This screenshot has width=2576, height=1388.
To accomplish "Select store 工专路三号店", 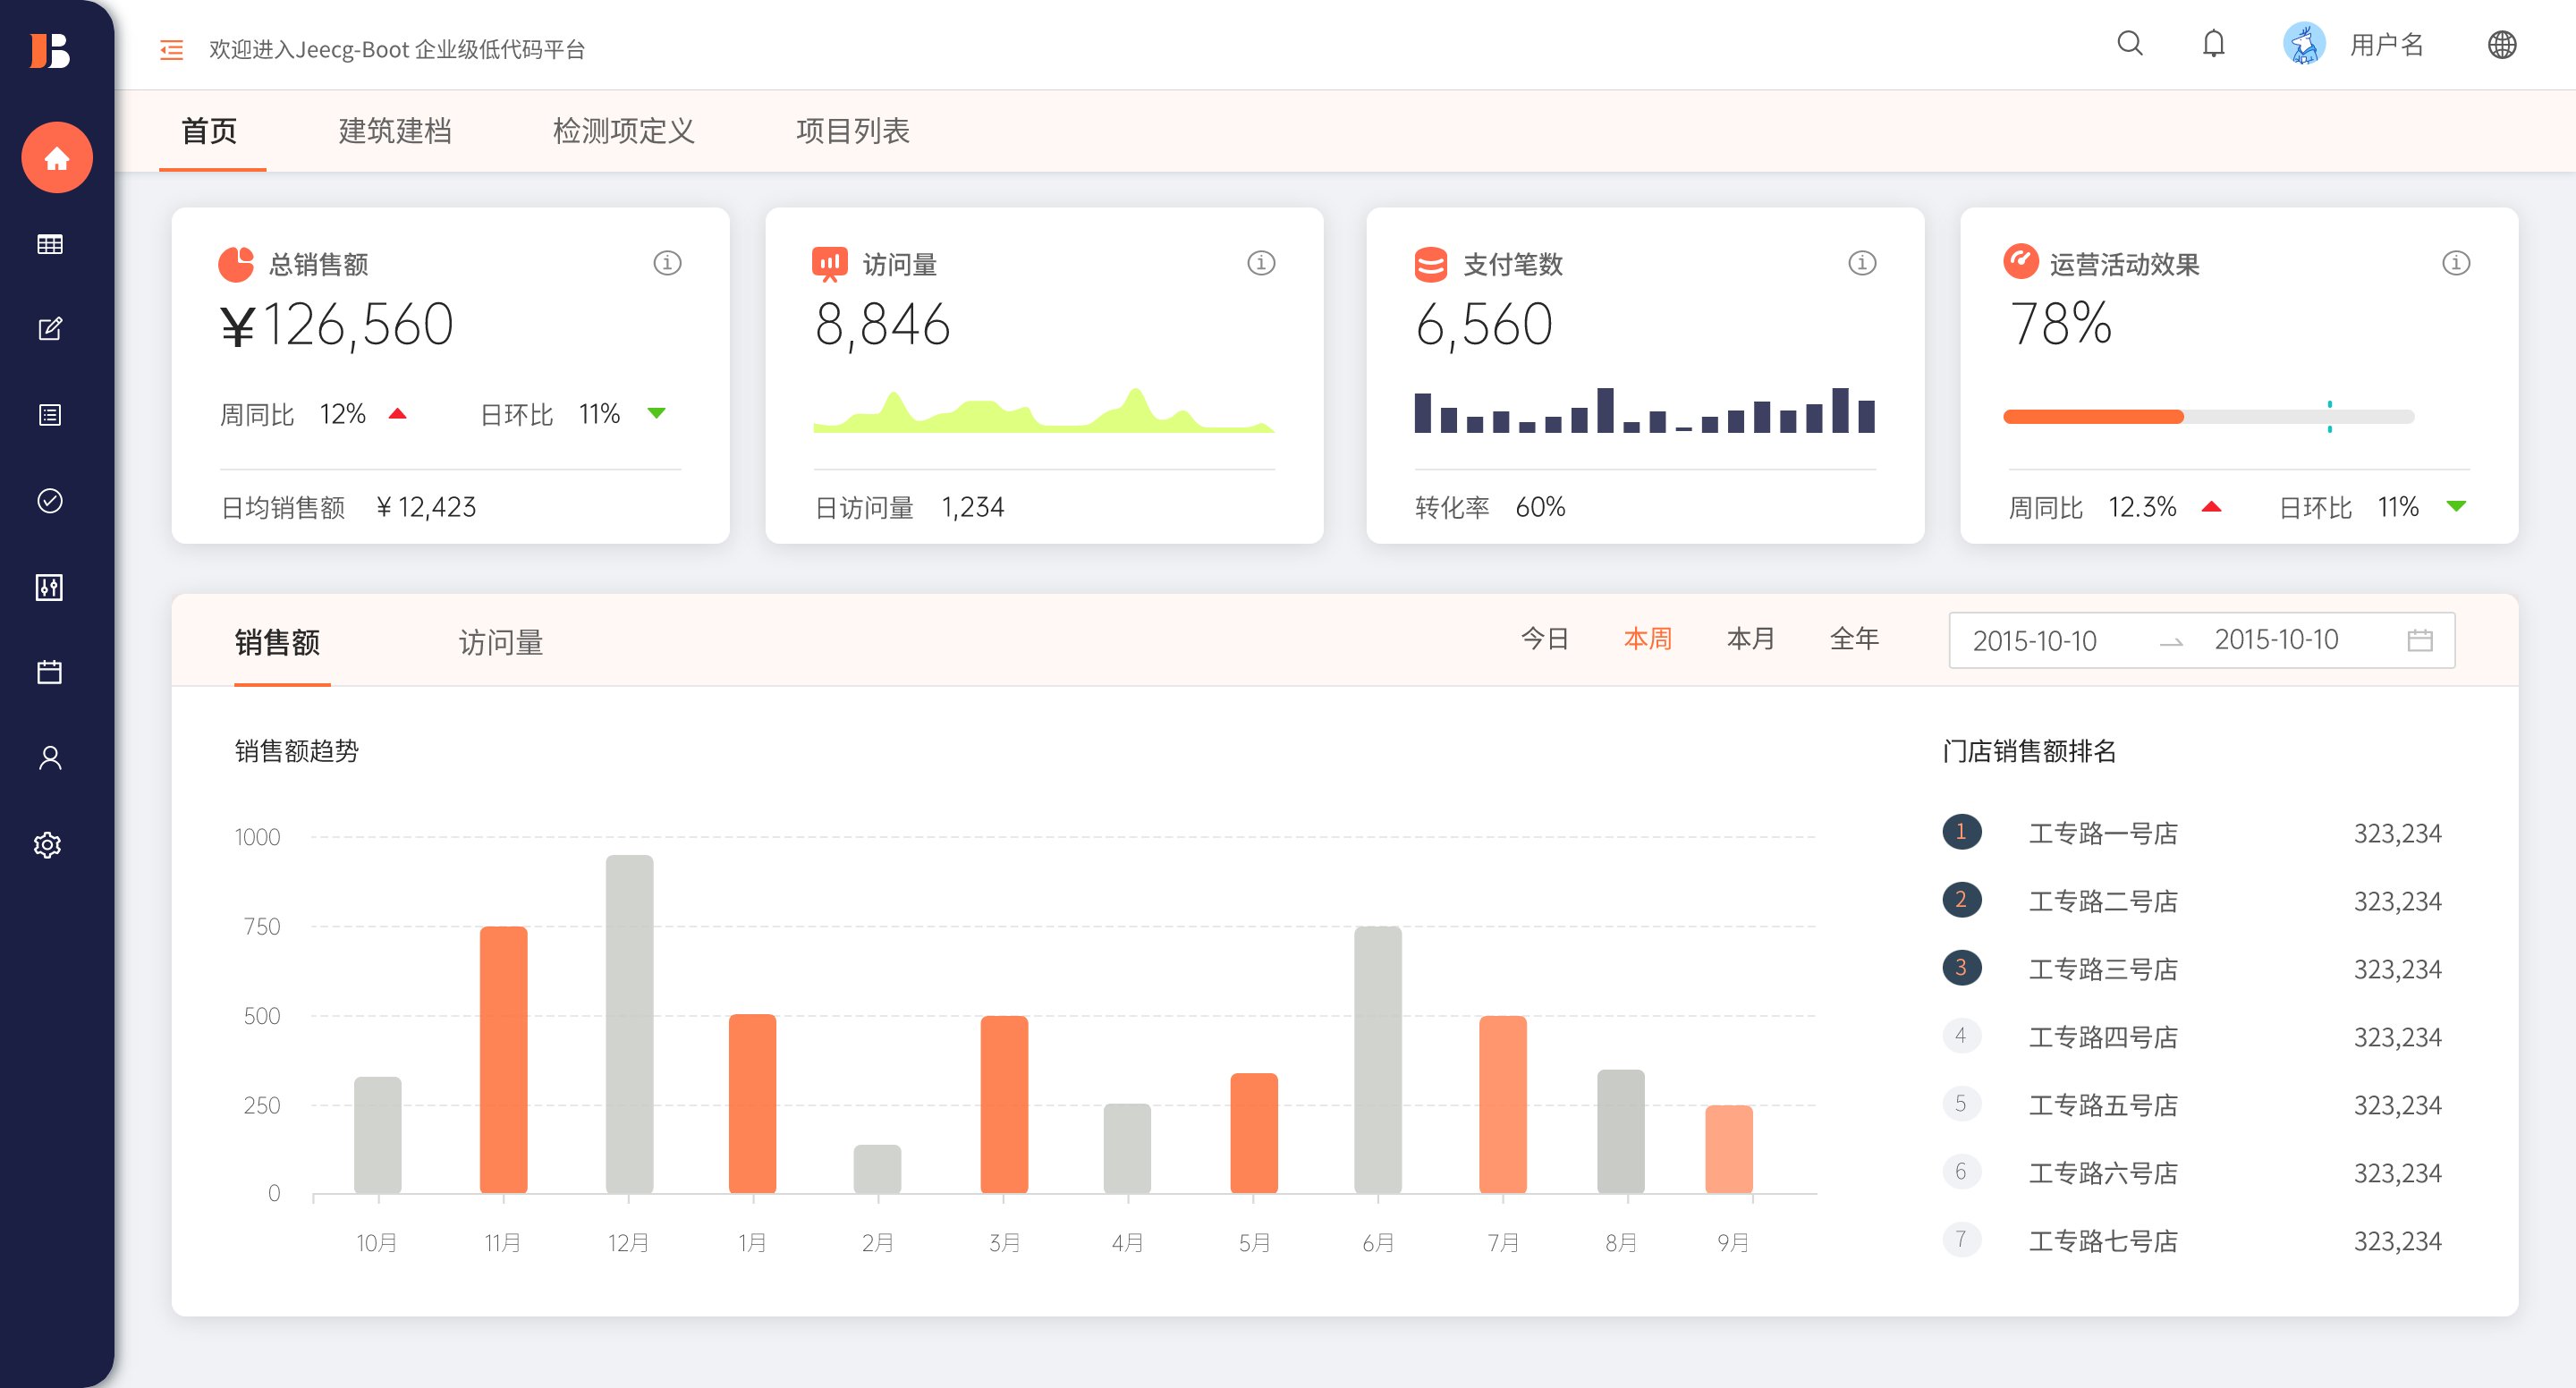I will click(2103, 969).
